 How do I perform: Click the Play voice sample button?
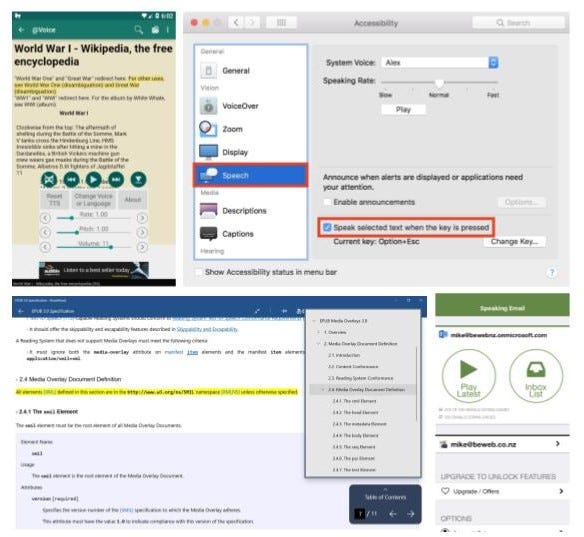[x=403, y=109]
